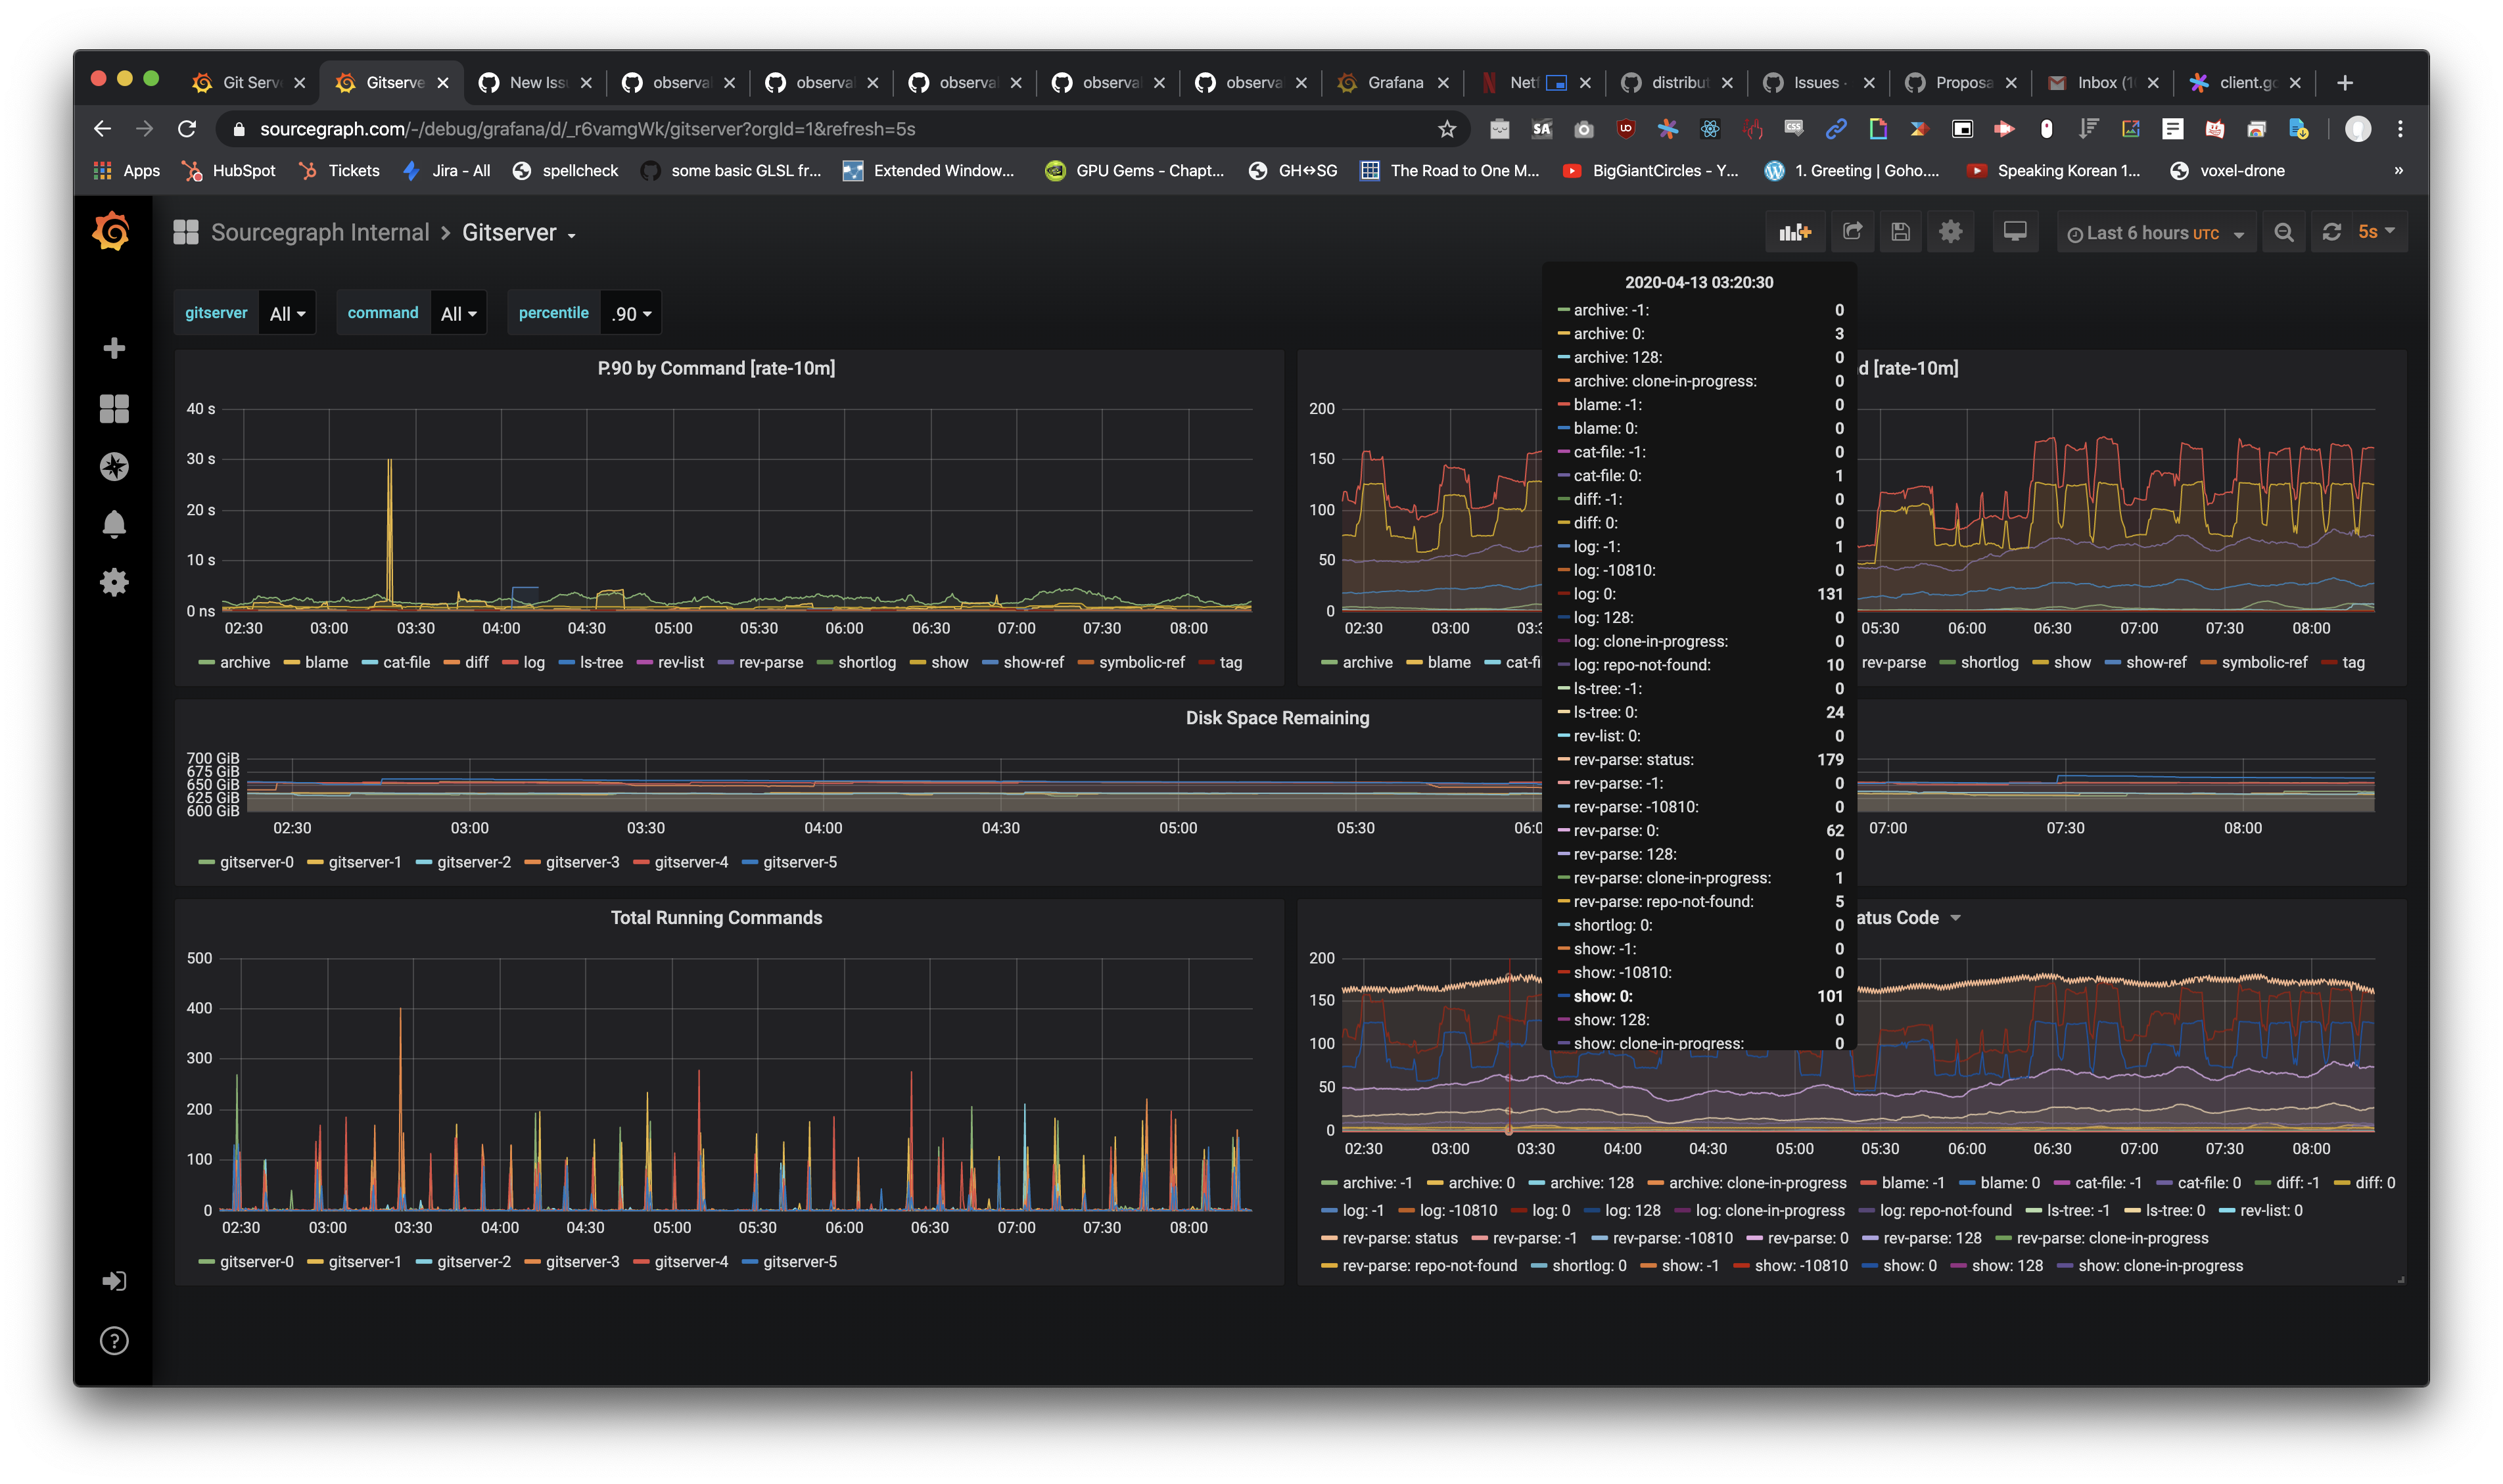Switch to the Git Server browser tab
Screen dimensions: 2503x1484
[x=248, y=83]
